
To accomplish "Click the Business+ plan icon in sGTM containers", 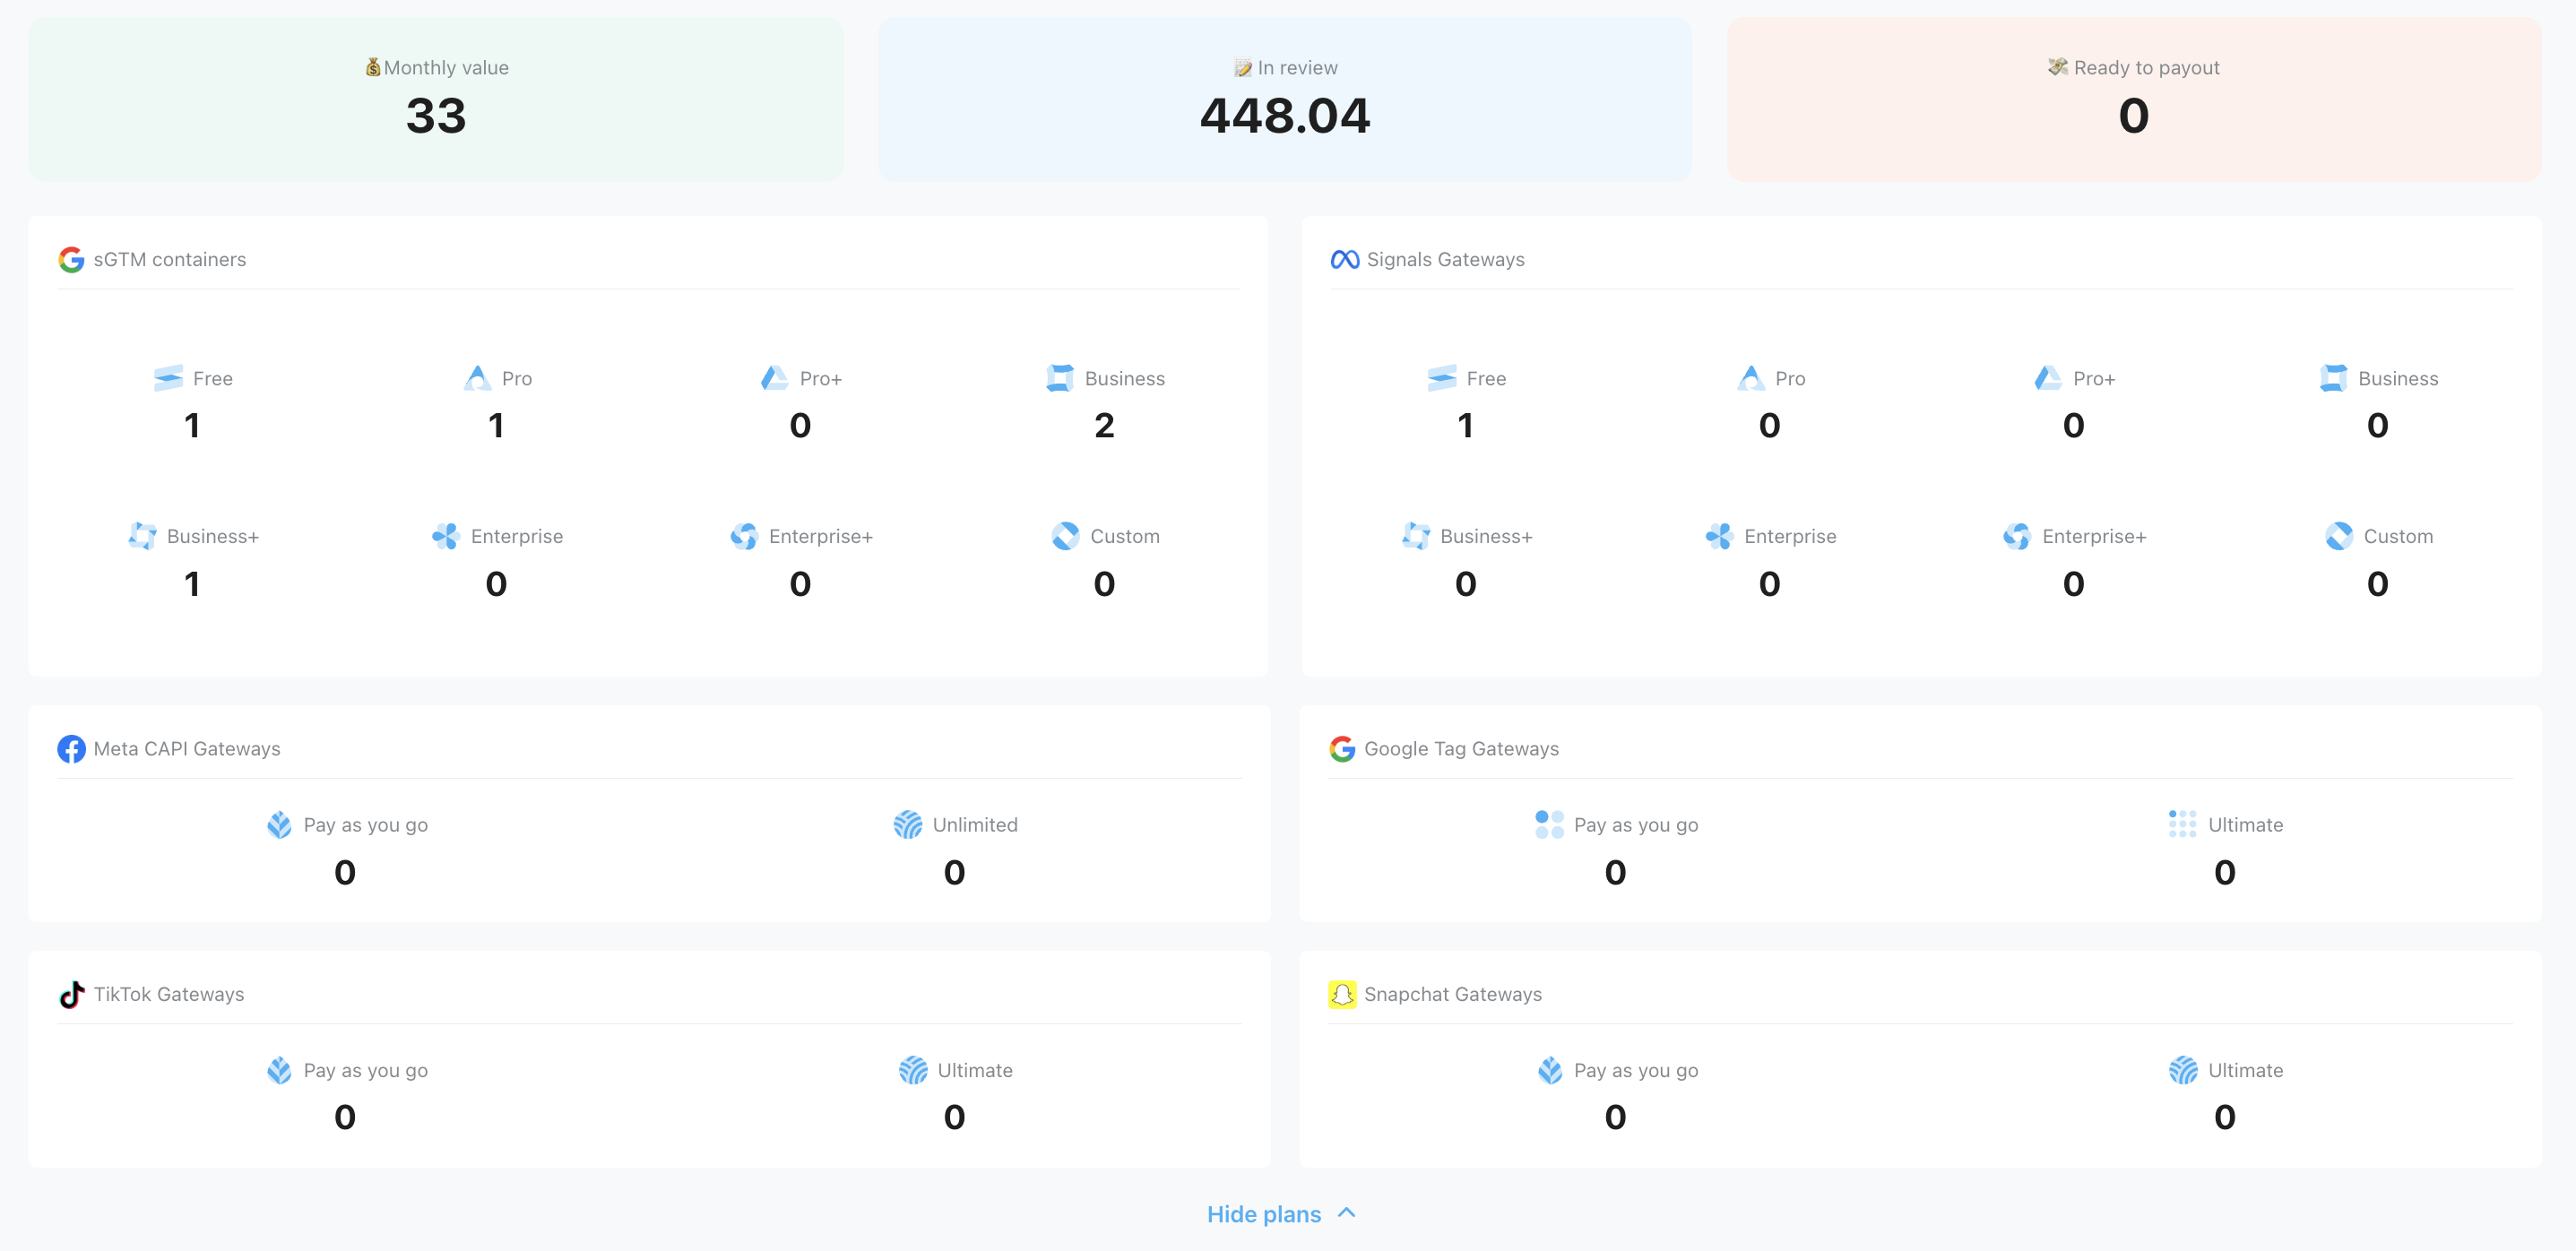I will (143, 536).
